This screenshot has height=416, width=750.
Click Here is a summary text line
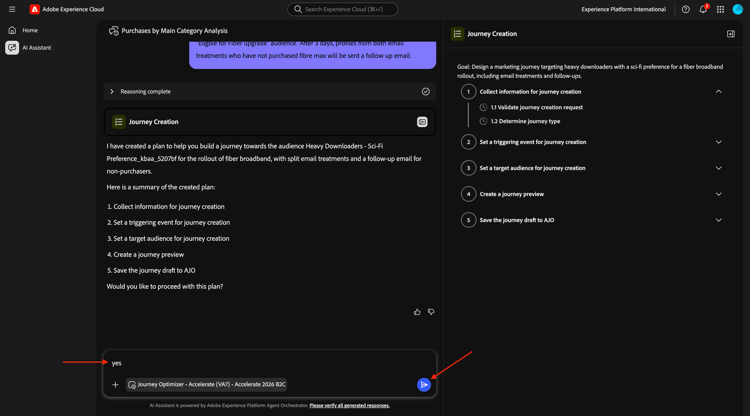click(161, 187)
